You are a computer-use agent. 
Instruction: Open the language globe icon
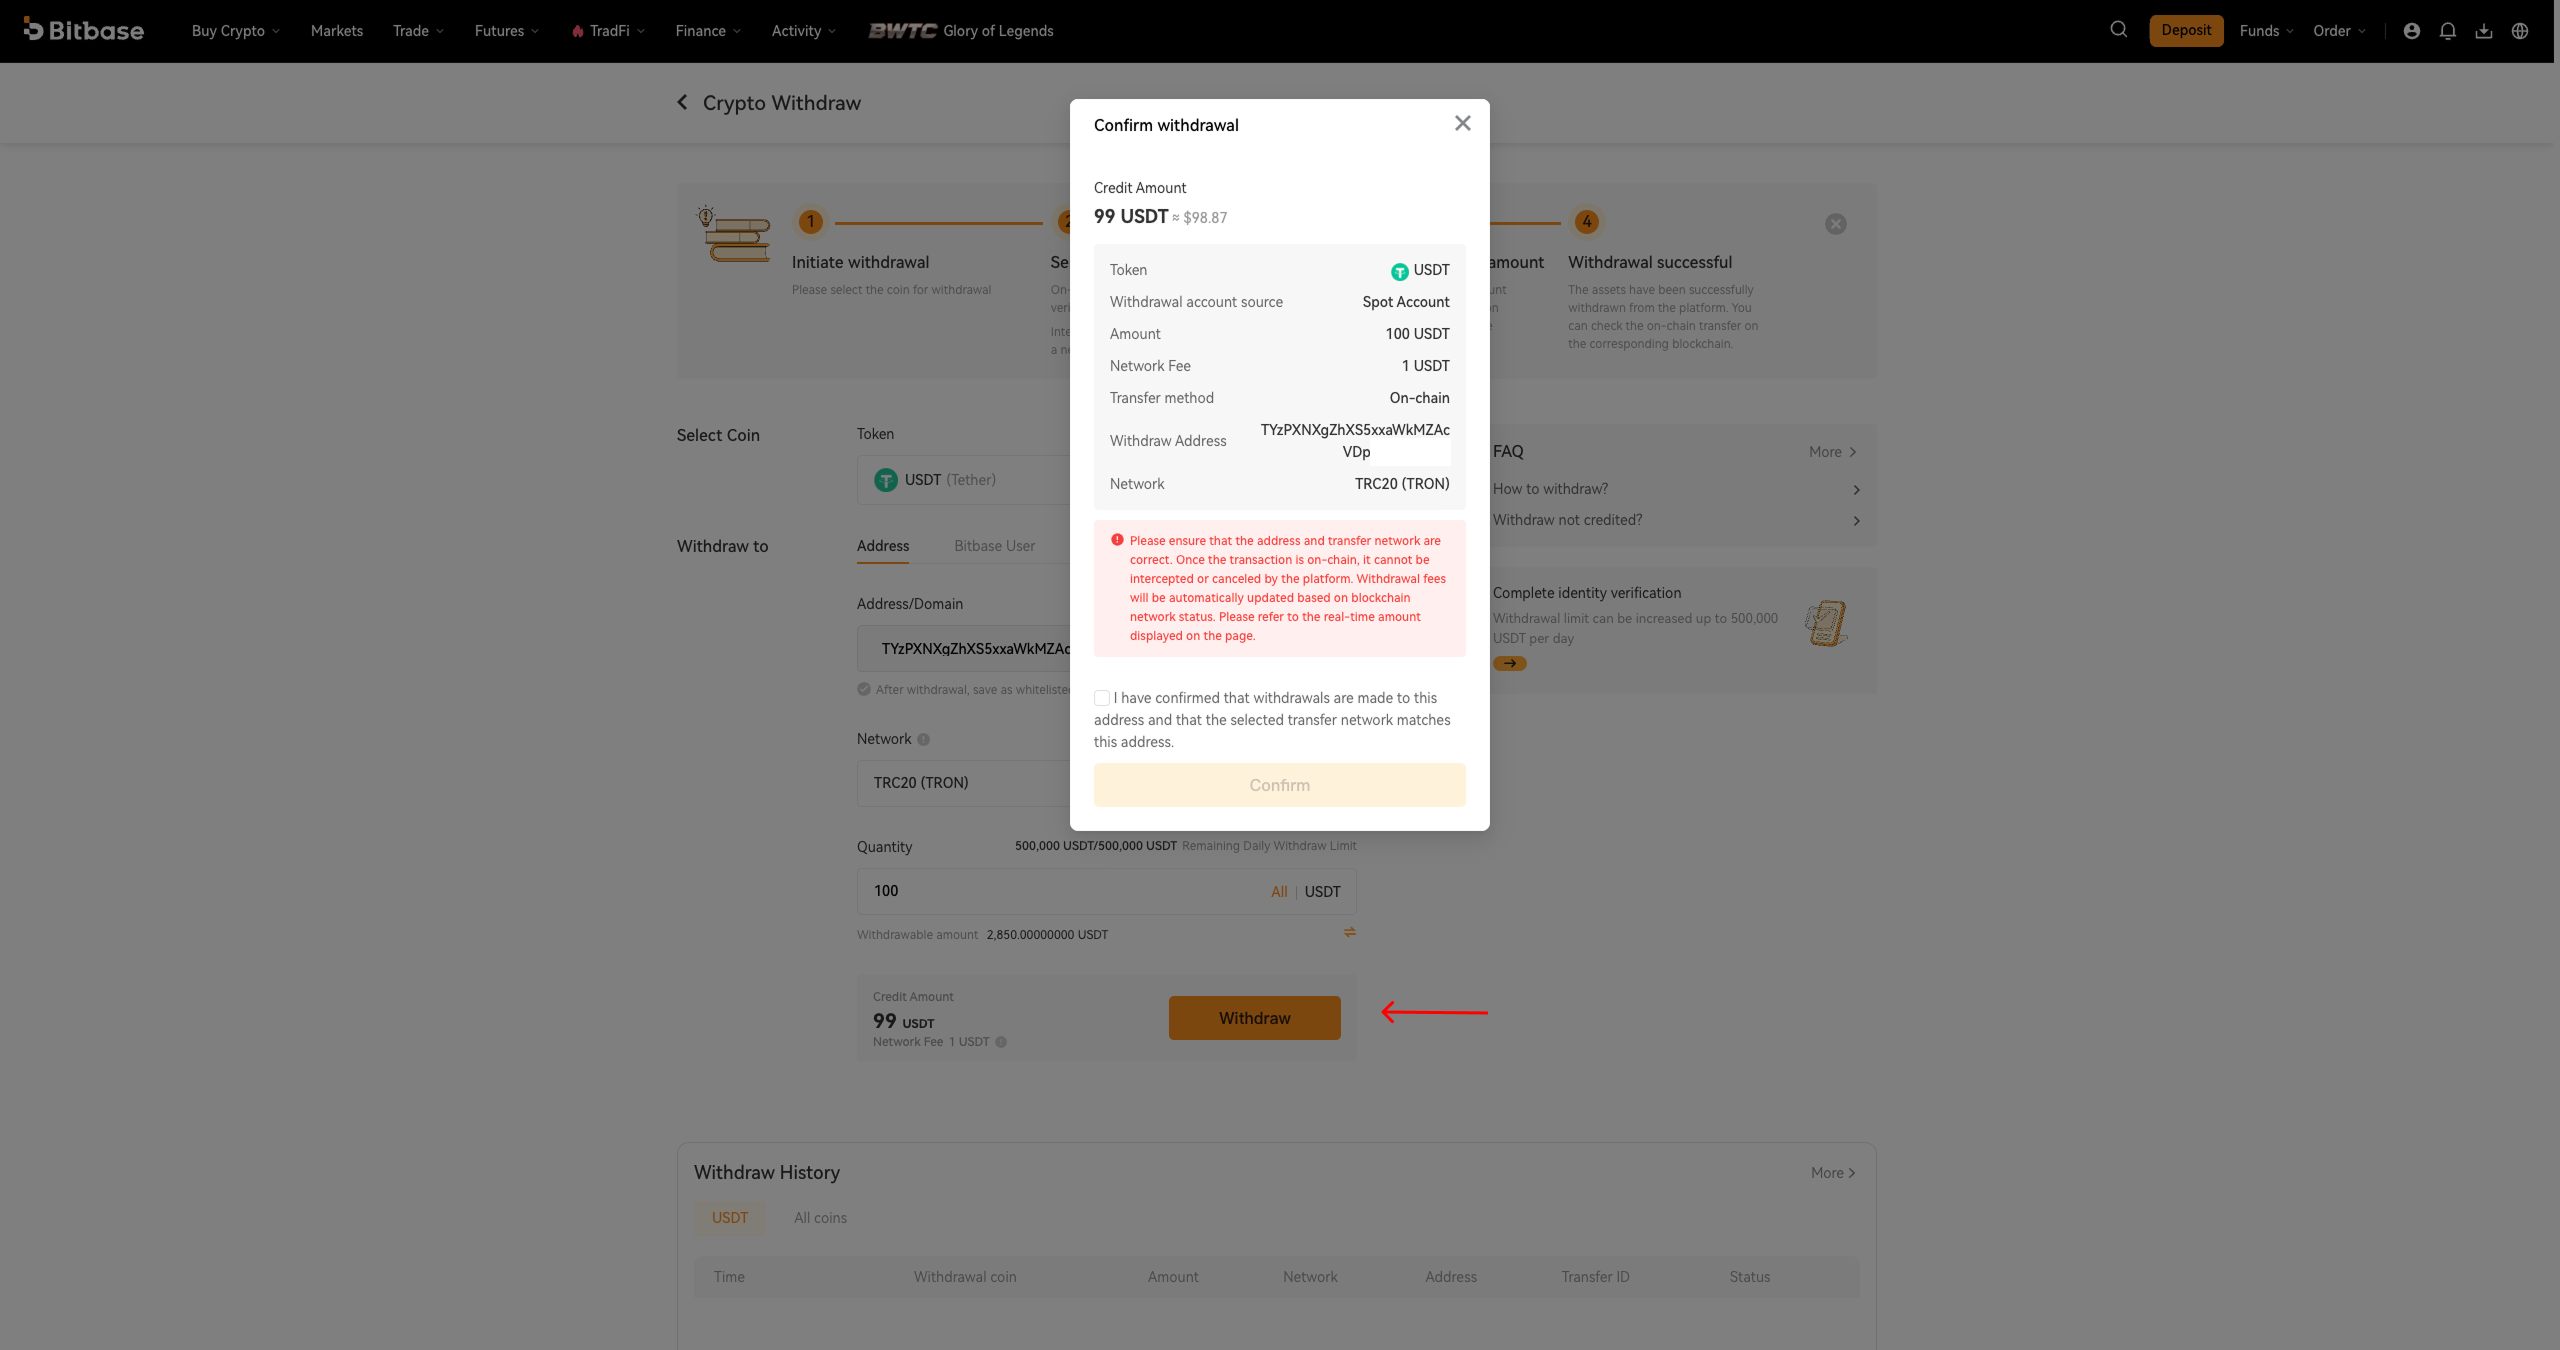coord(2519,31)
